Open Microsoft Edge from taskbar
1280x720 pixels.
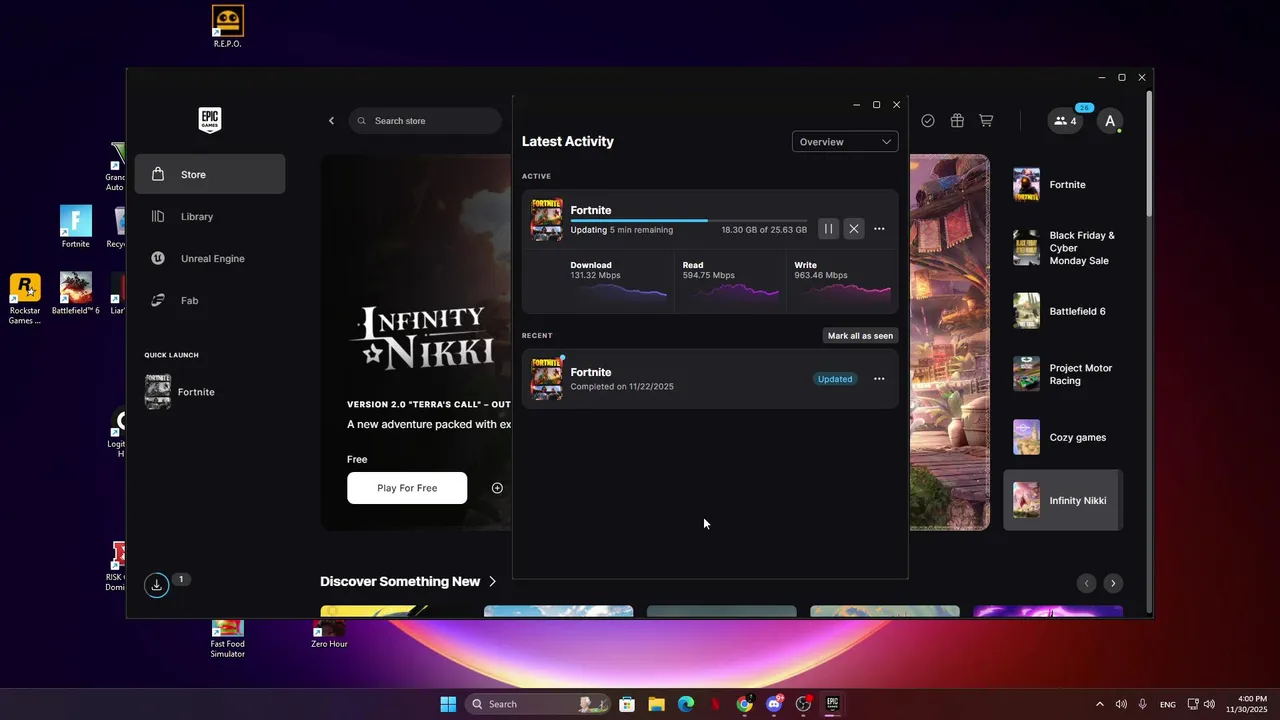pos(686,704)
